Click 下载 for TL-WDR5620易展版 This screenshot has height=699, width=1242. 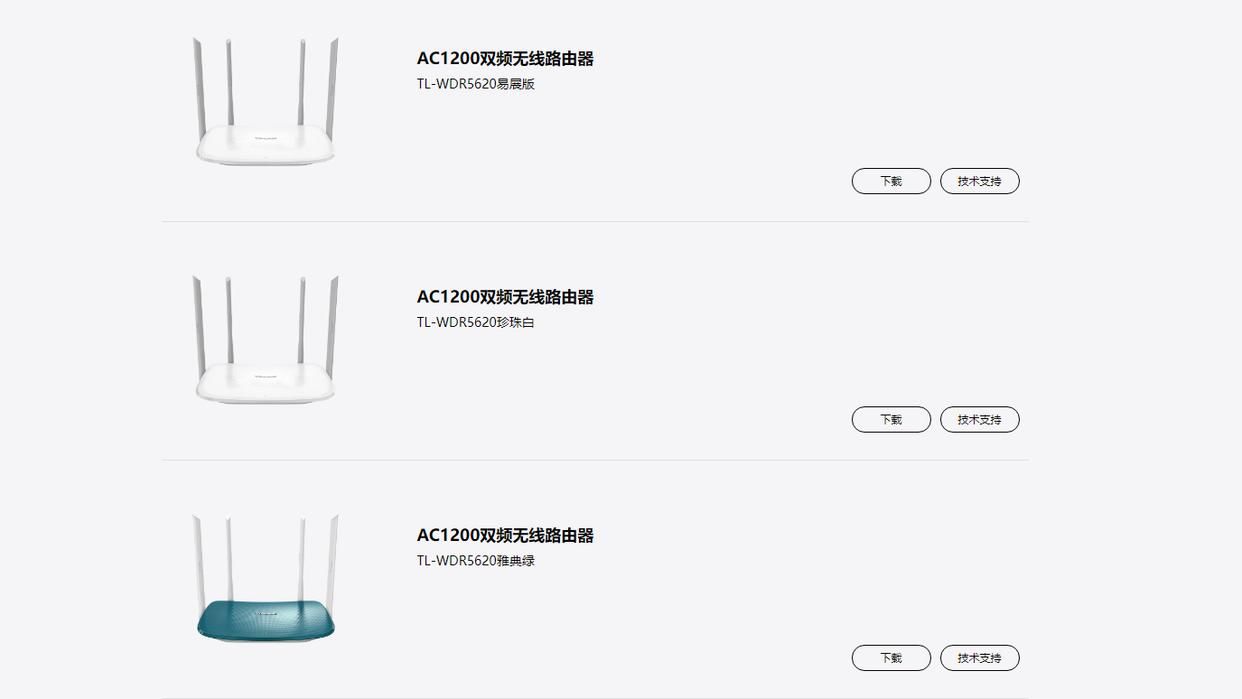pyautogui.click(x=891, y=181)
